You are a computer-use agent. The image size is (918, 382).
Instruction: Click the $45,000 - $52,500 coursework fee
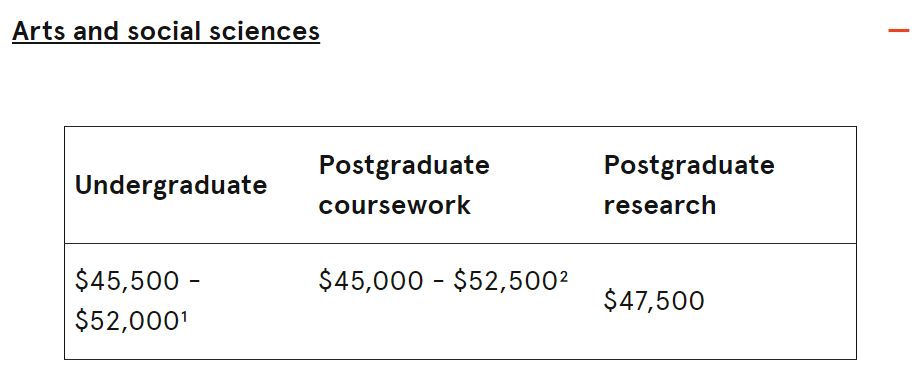443,281
